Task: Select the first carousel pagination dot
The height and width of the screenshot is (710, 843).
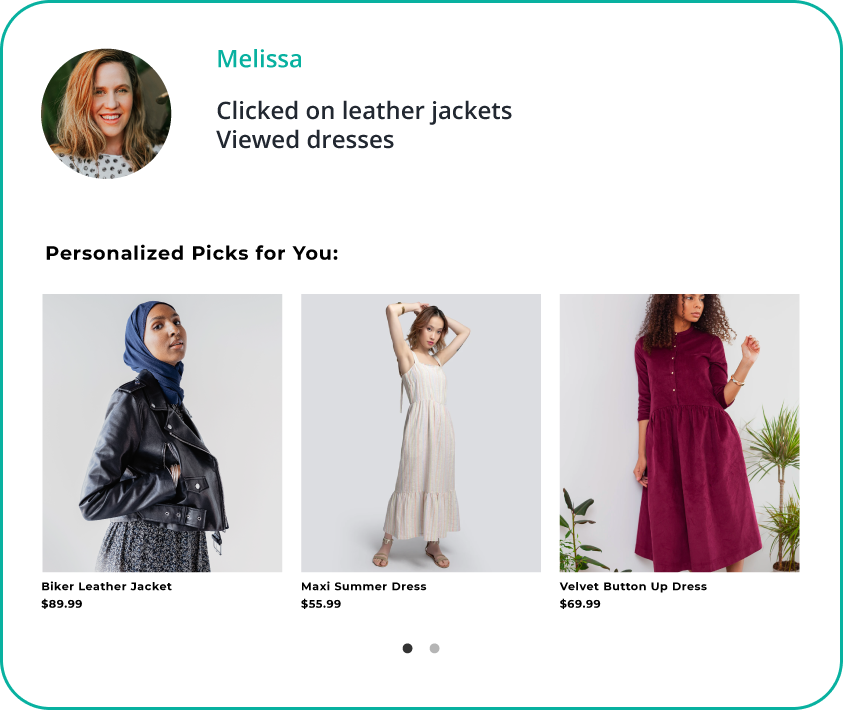Action: pyautogui.click(x=408, y=648)
